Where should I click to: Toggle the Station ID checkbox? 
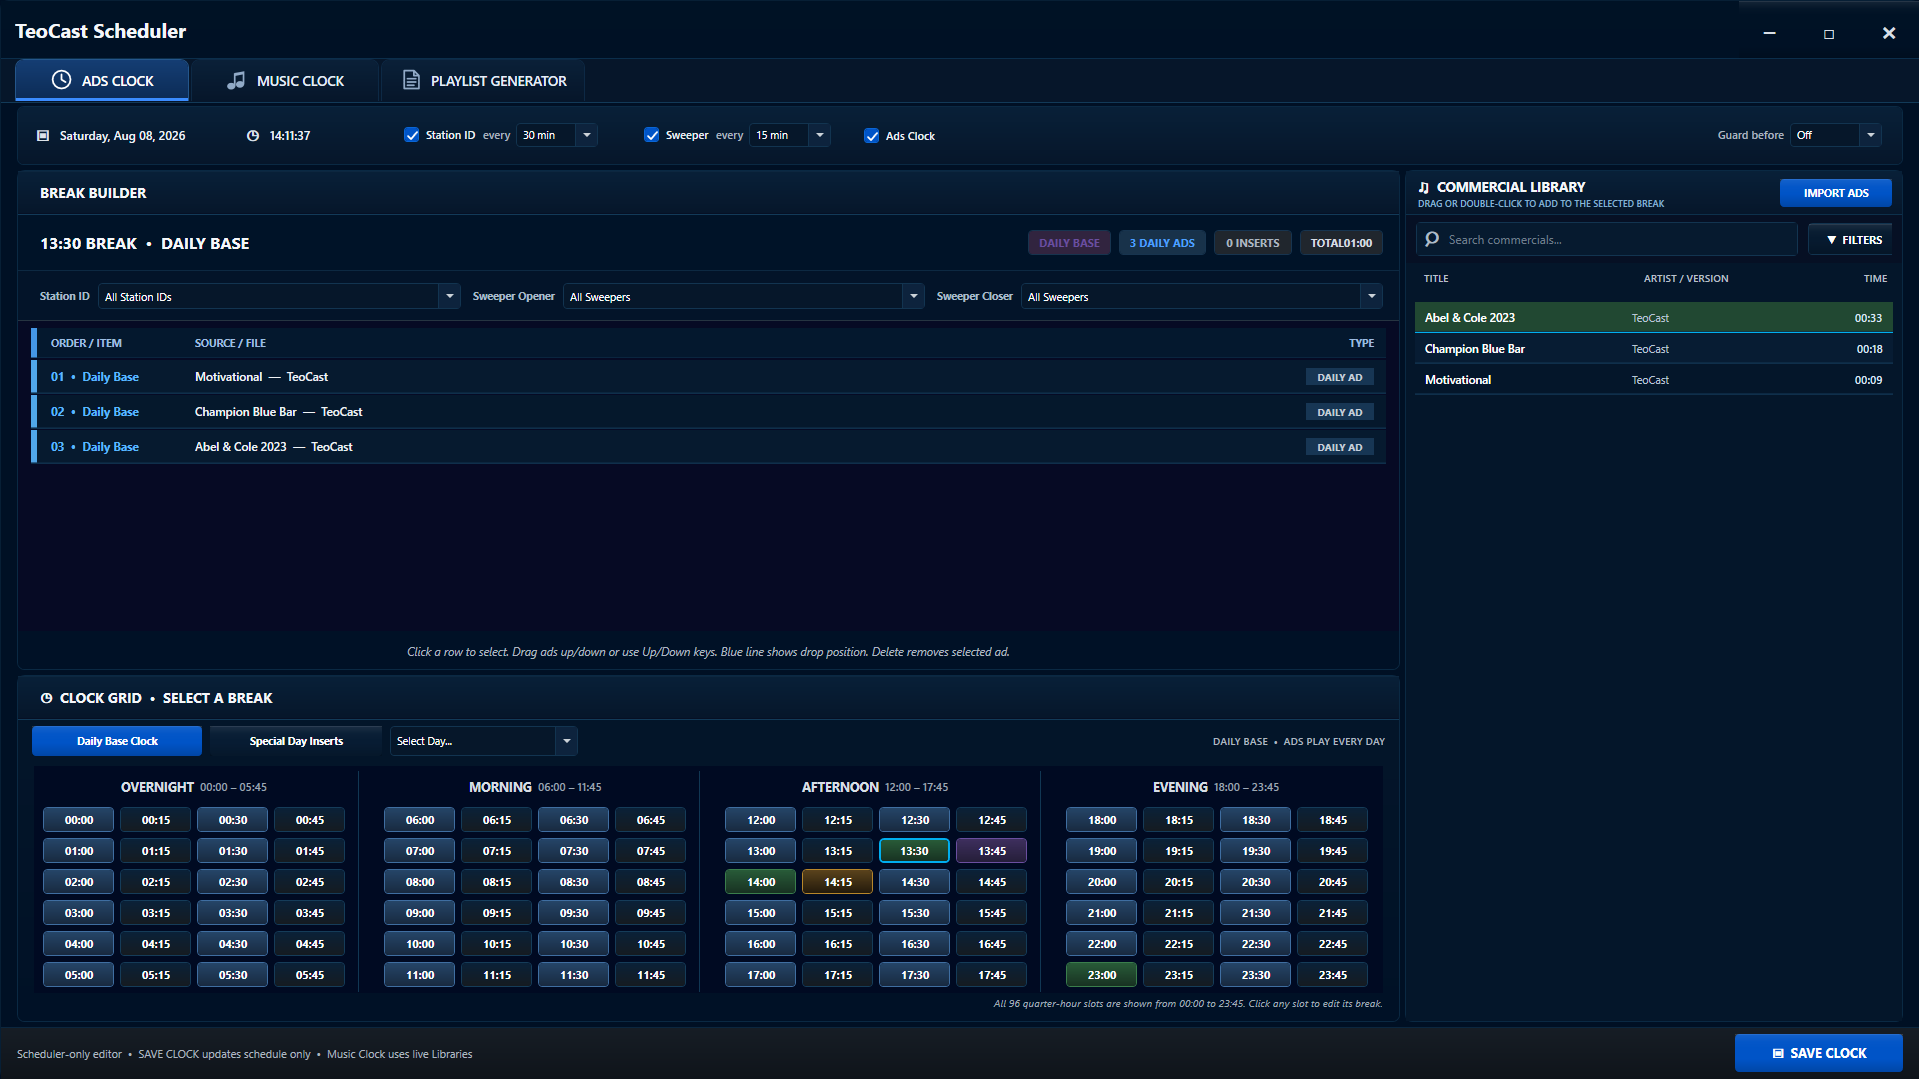click(x=411, y=135)
